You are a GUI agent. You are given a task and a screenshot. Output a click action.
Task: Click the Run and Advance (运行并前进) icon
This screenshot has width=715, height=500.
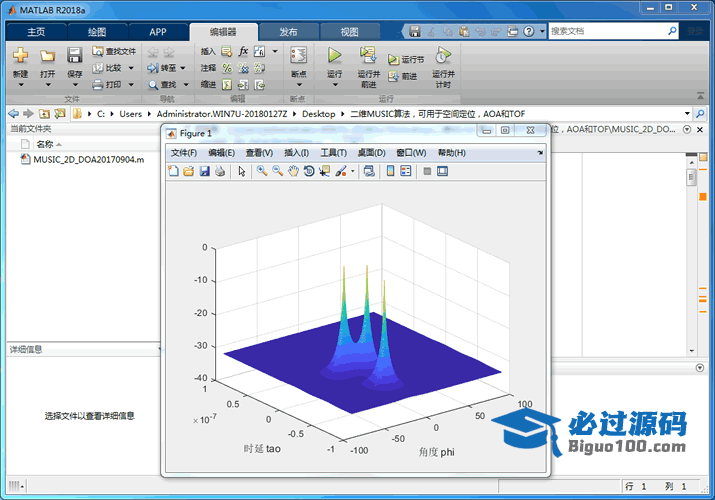tap(368, 55)
